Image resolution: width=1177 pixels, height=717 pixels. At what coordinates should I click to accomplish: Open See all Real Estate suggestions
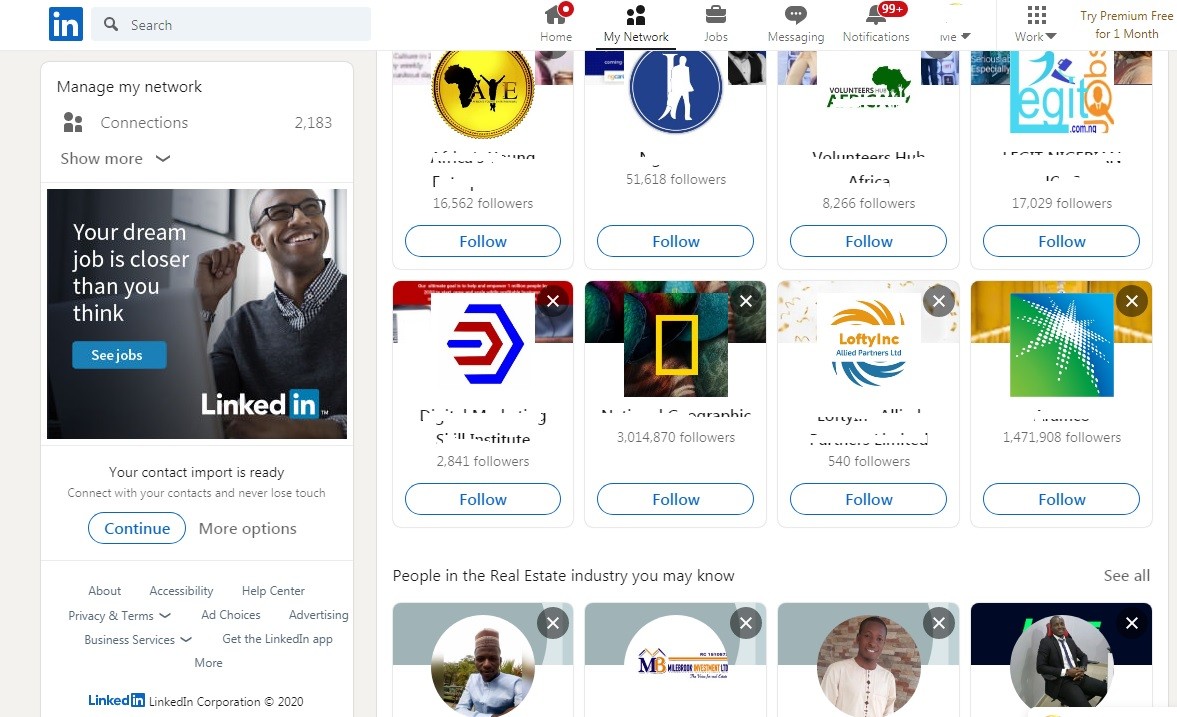click(1127, 575)
